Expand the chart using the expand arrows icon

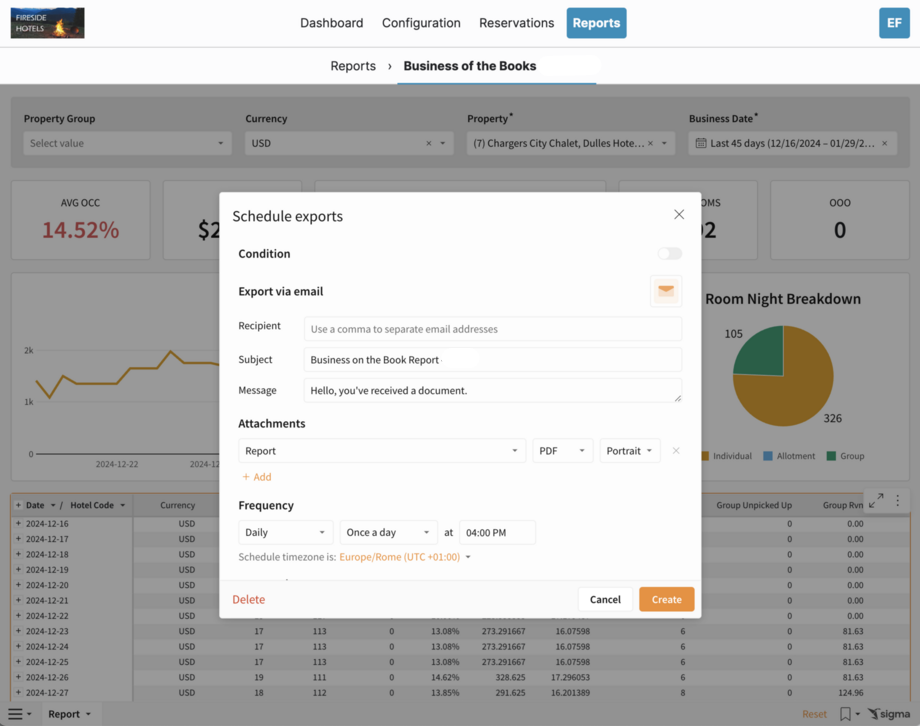(x=876, y=501)
